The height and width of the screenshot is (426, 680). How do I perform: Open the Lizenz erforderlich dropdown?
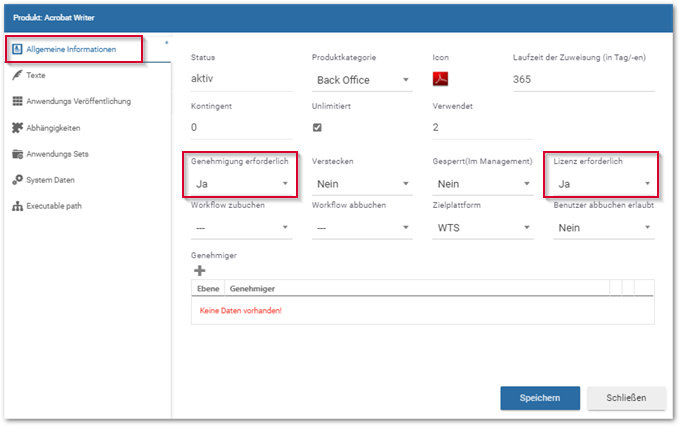tap(604, 184)
